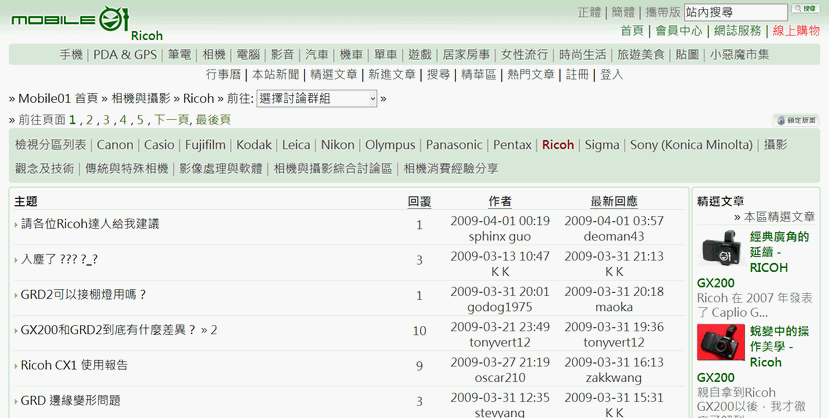Viewport: 829px width, 418px height.
Task: Select the 單車 menu item
Action: point(385,54)
